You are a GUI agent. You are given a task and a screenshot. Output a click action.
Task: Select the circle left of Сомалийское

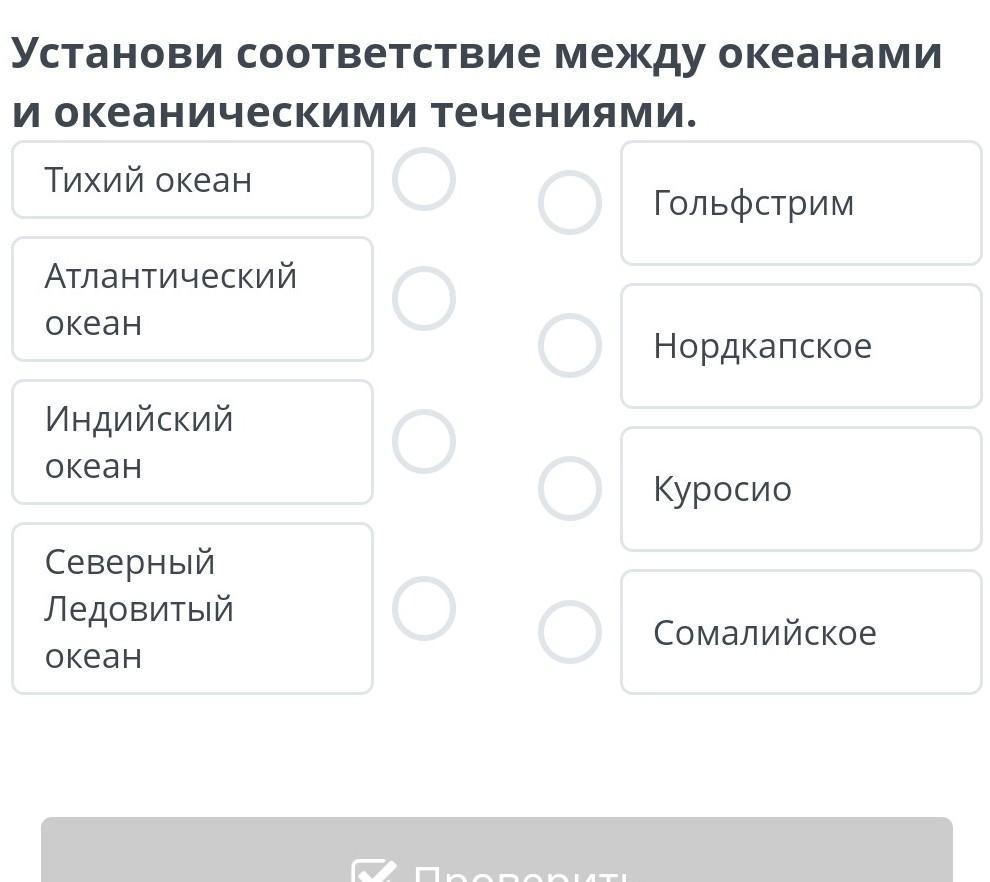pos(570,632)
